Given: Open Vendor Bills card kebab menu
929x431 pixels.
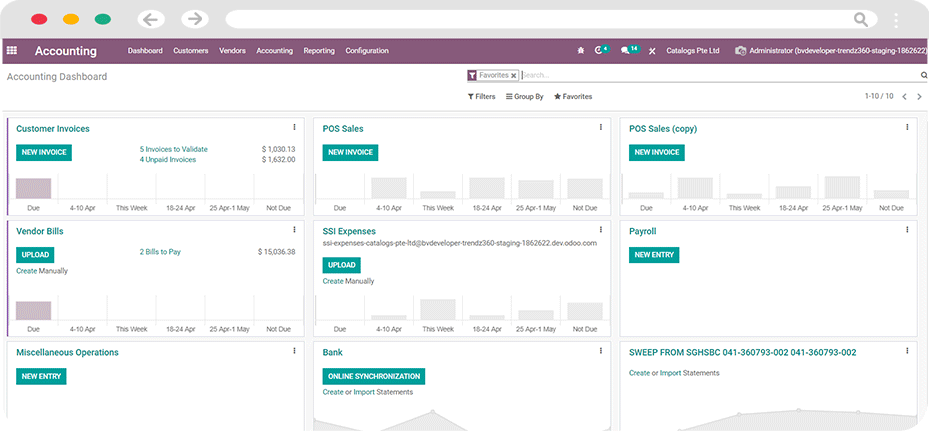Looking at the screenshot, I should click(x=294, y=229).
